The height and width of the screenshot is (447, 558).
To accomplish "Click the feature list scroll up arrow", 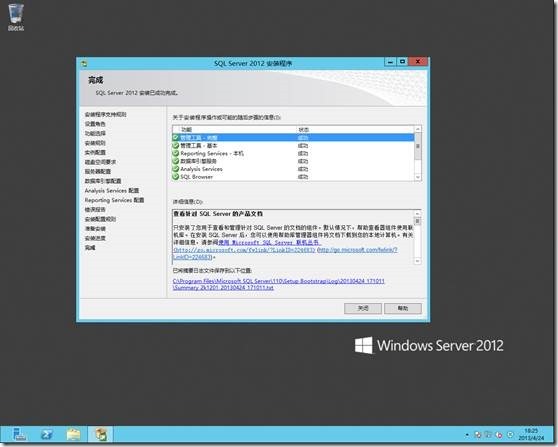I will click(418, 129).
